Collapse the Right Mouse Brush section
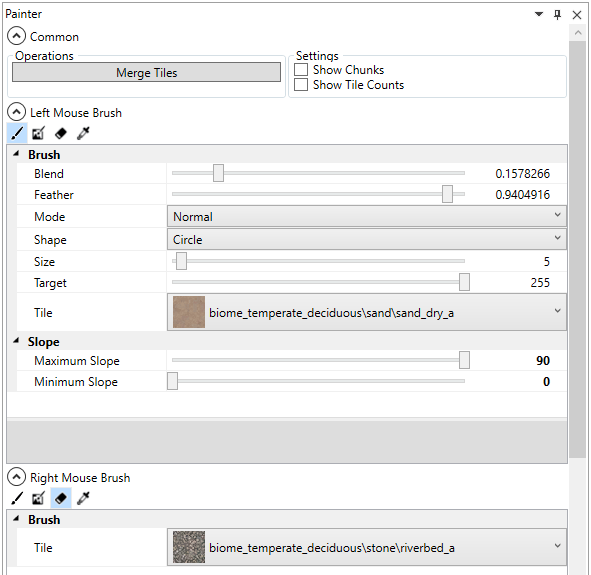The width and height of the screenshot is (591, 575). (17, 477)
